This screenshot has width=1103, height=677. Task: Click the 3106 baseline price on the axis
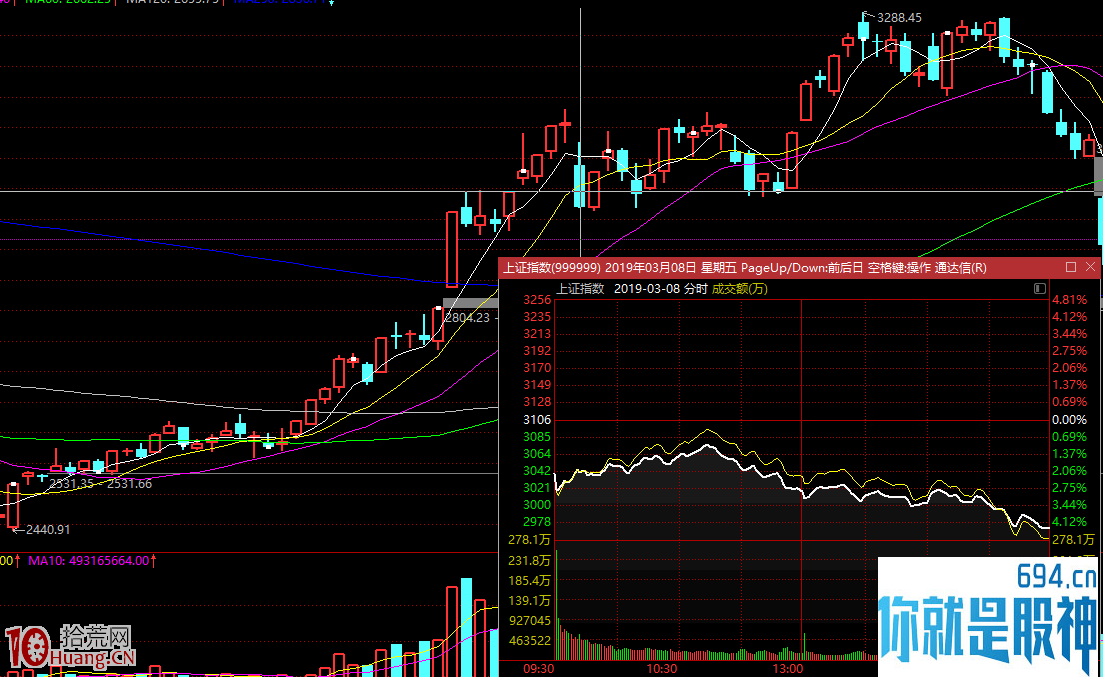click(537, 419)
